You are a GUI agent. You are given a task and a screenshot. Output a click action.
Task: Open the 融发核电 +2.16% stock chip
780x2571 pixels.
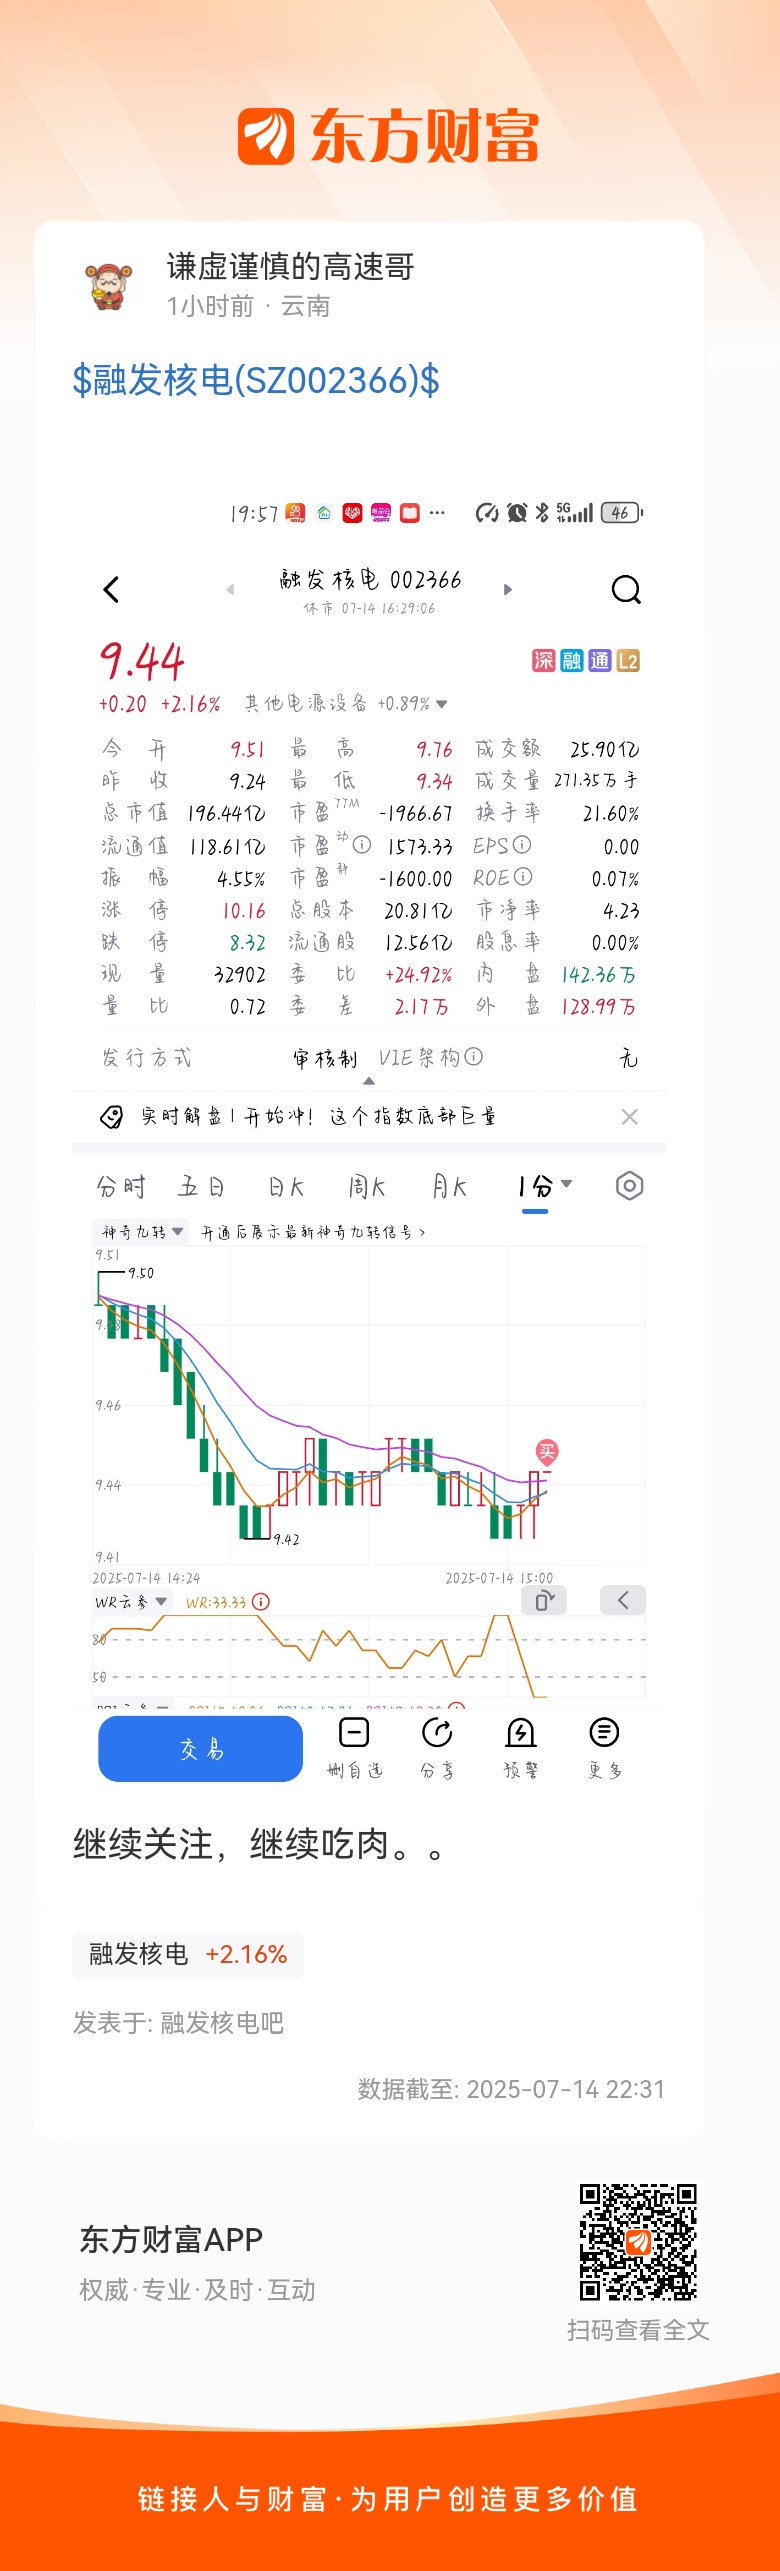(x=188, y=1954)
